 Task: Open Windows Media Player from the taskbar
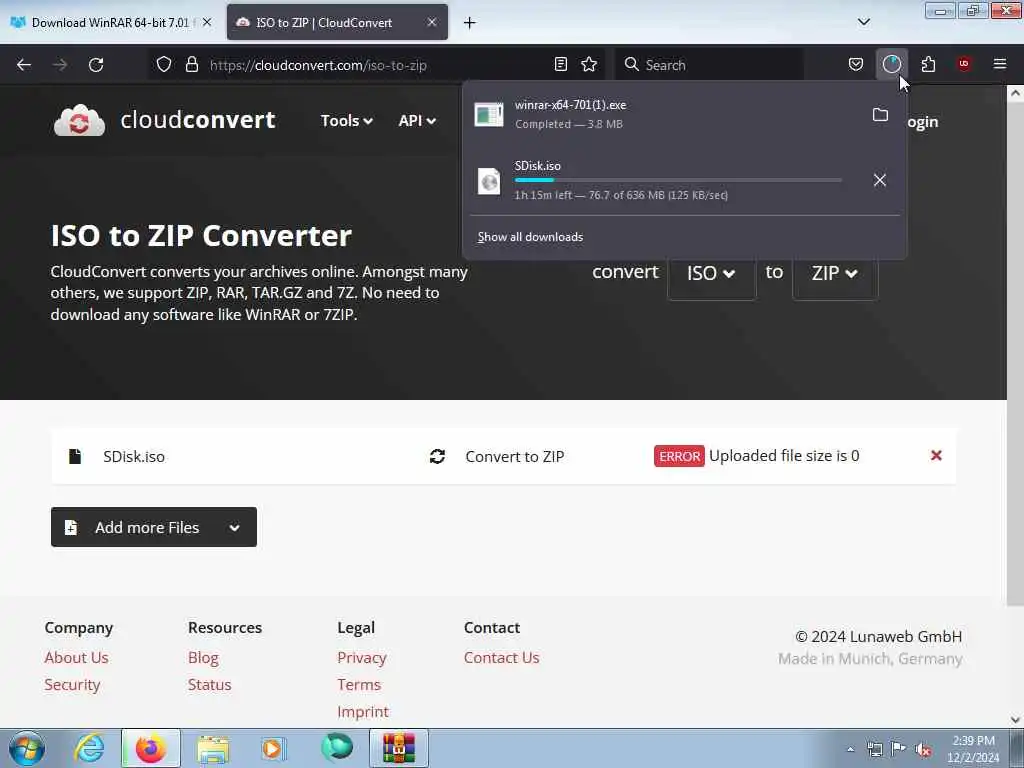(x=273, y=748)
